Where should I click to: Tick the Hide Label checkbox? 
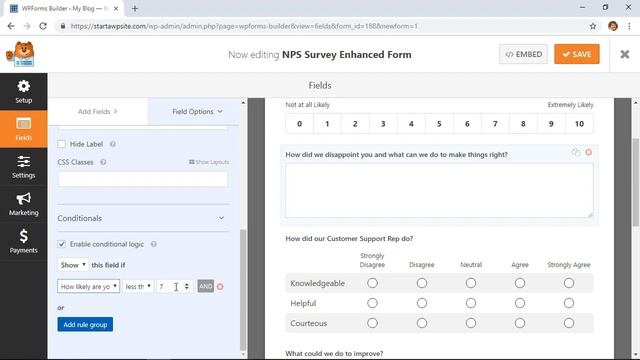tap(62, 144)
